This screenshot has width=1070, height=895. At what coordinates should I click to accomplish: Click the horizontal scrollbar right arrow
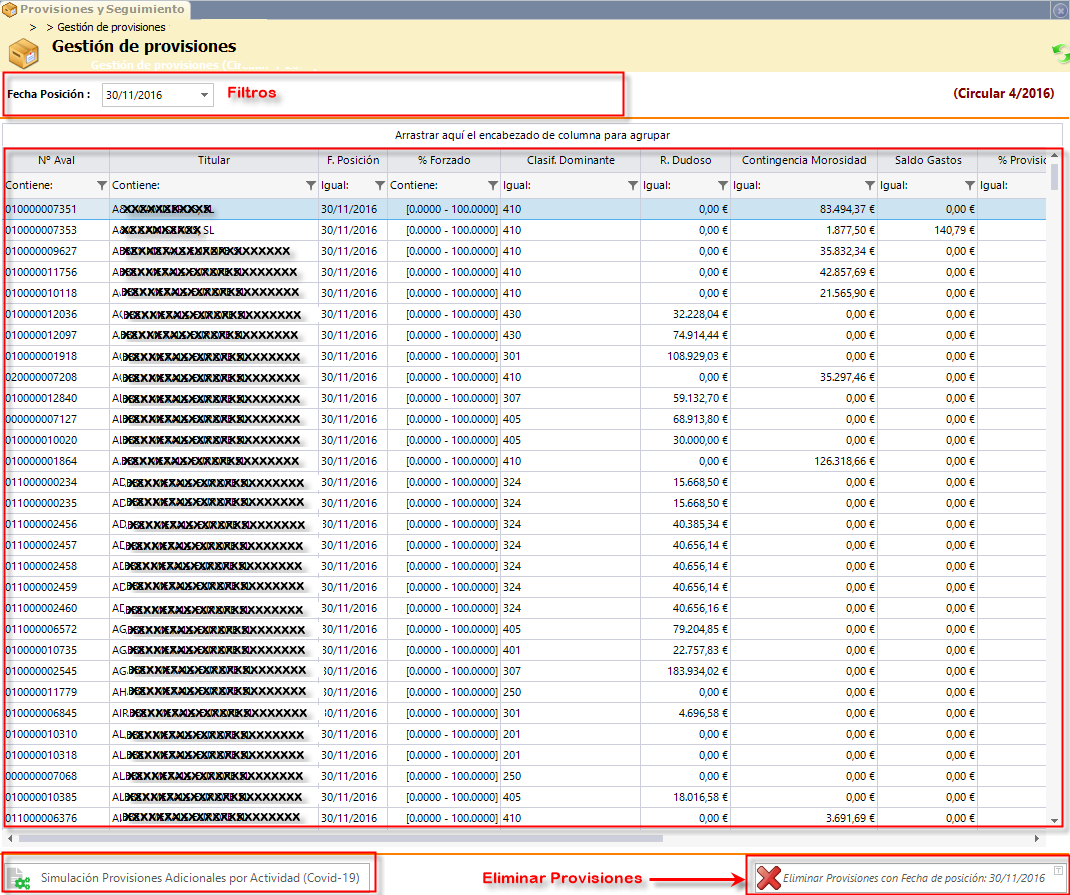click(x=1037, y=838)
